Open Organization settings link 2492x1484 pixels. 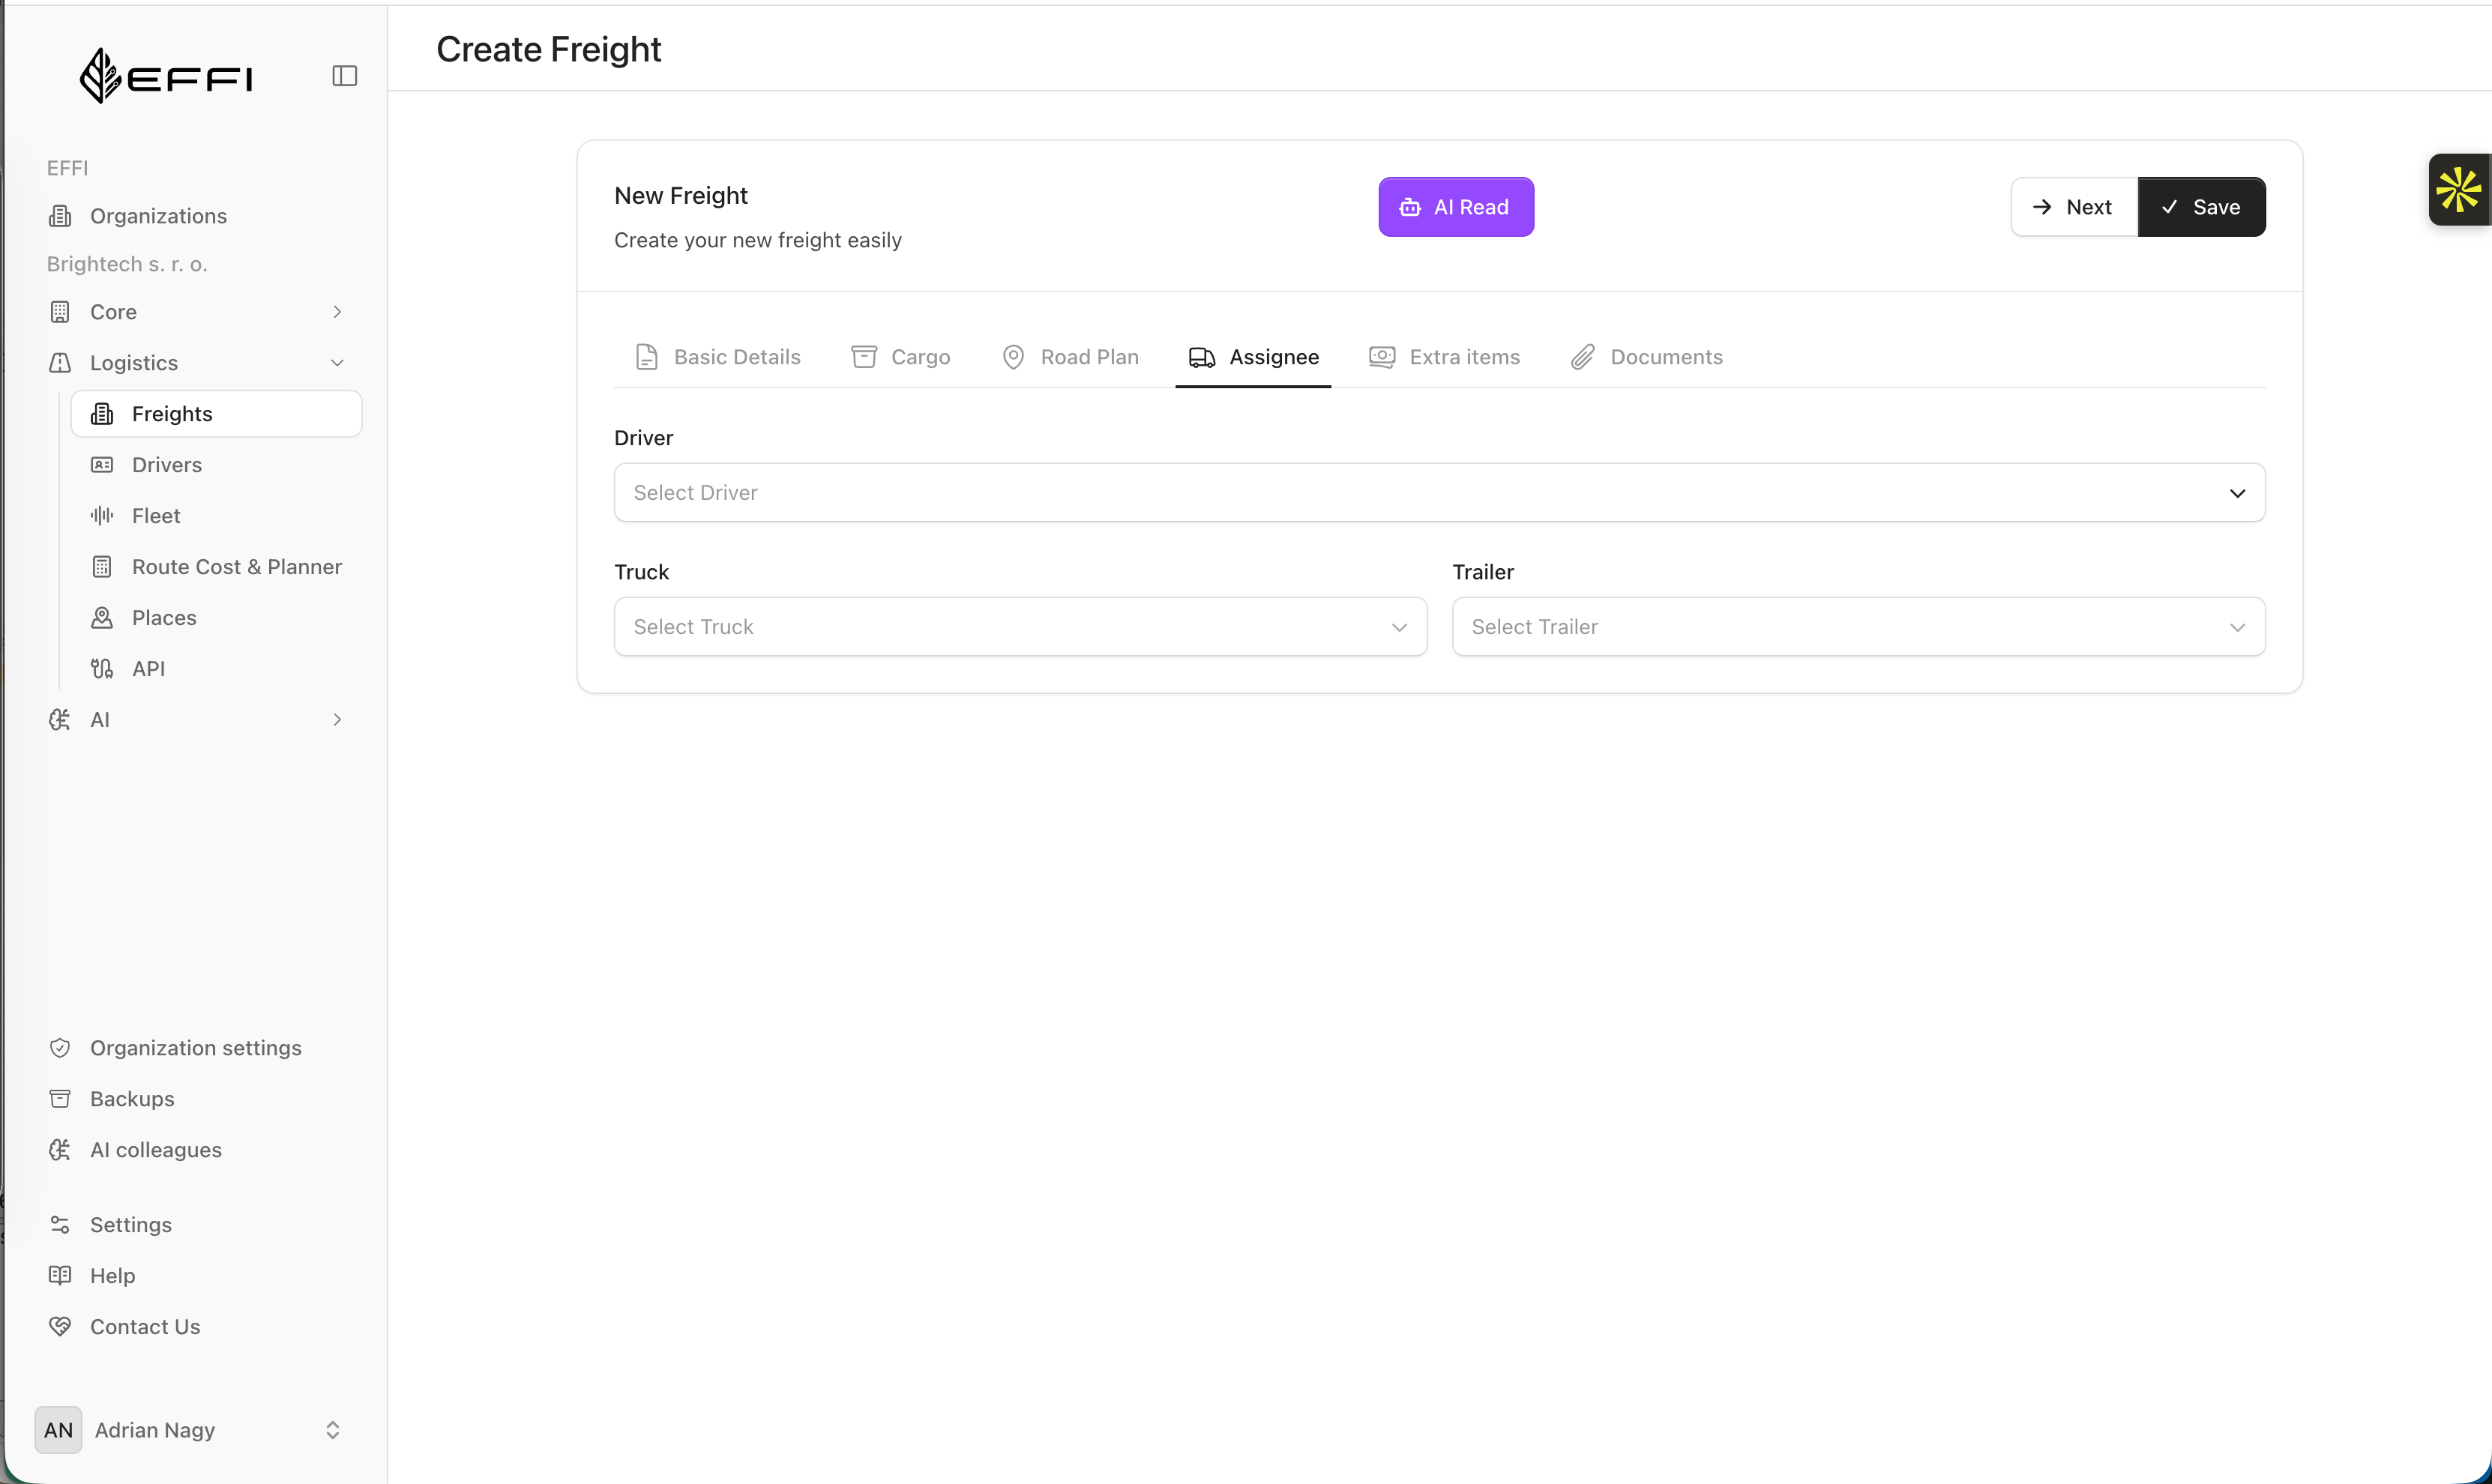pyautogui.click(x=194, y=1048)
